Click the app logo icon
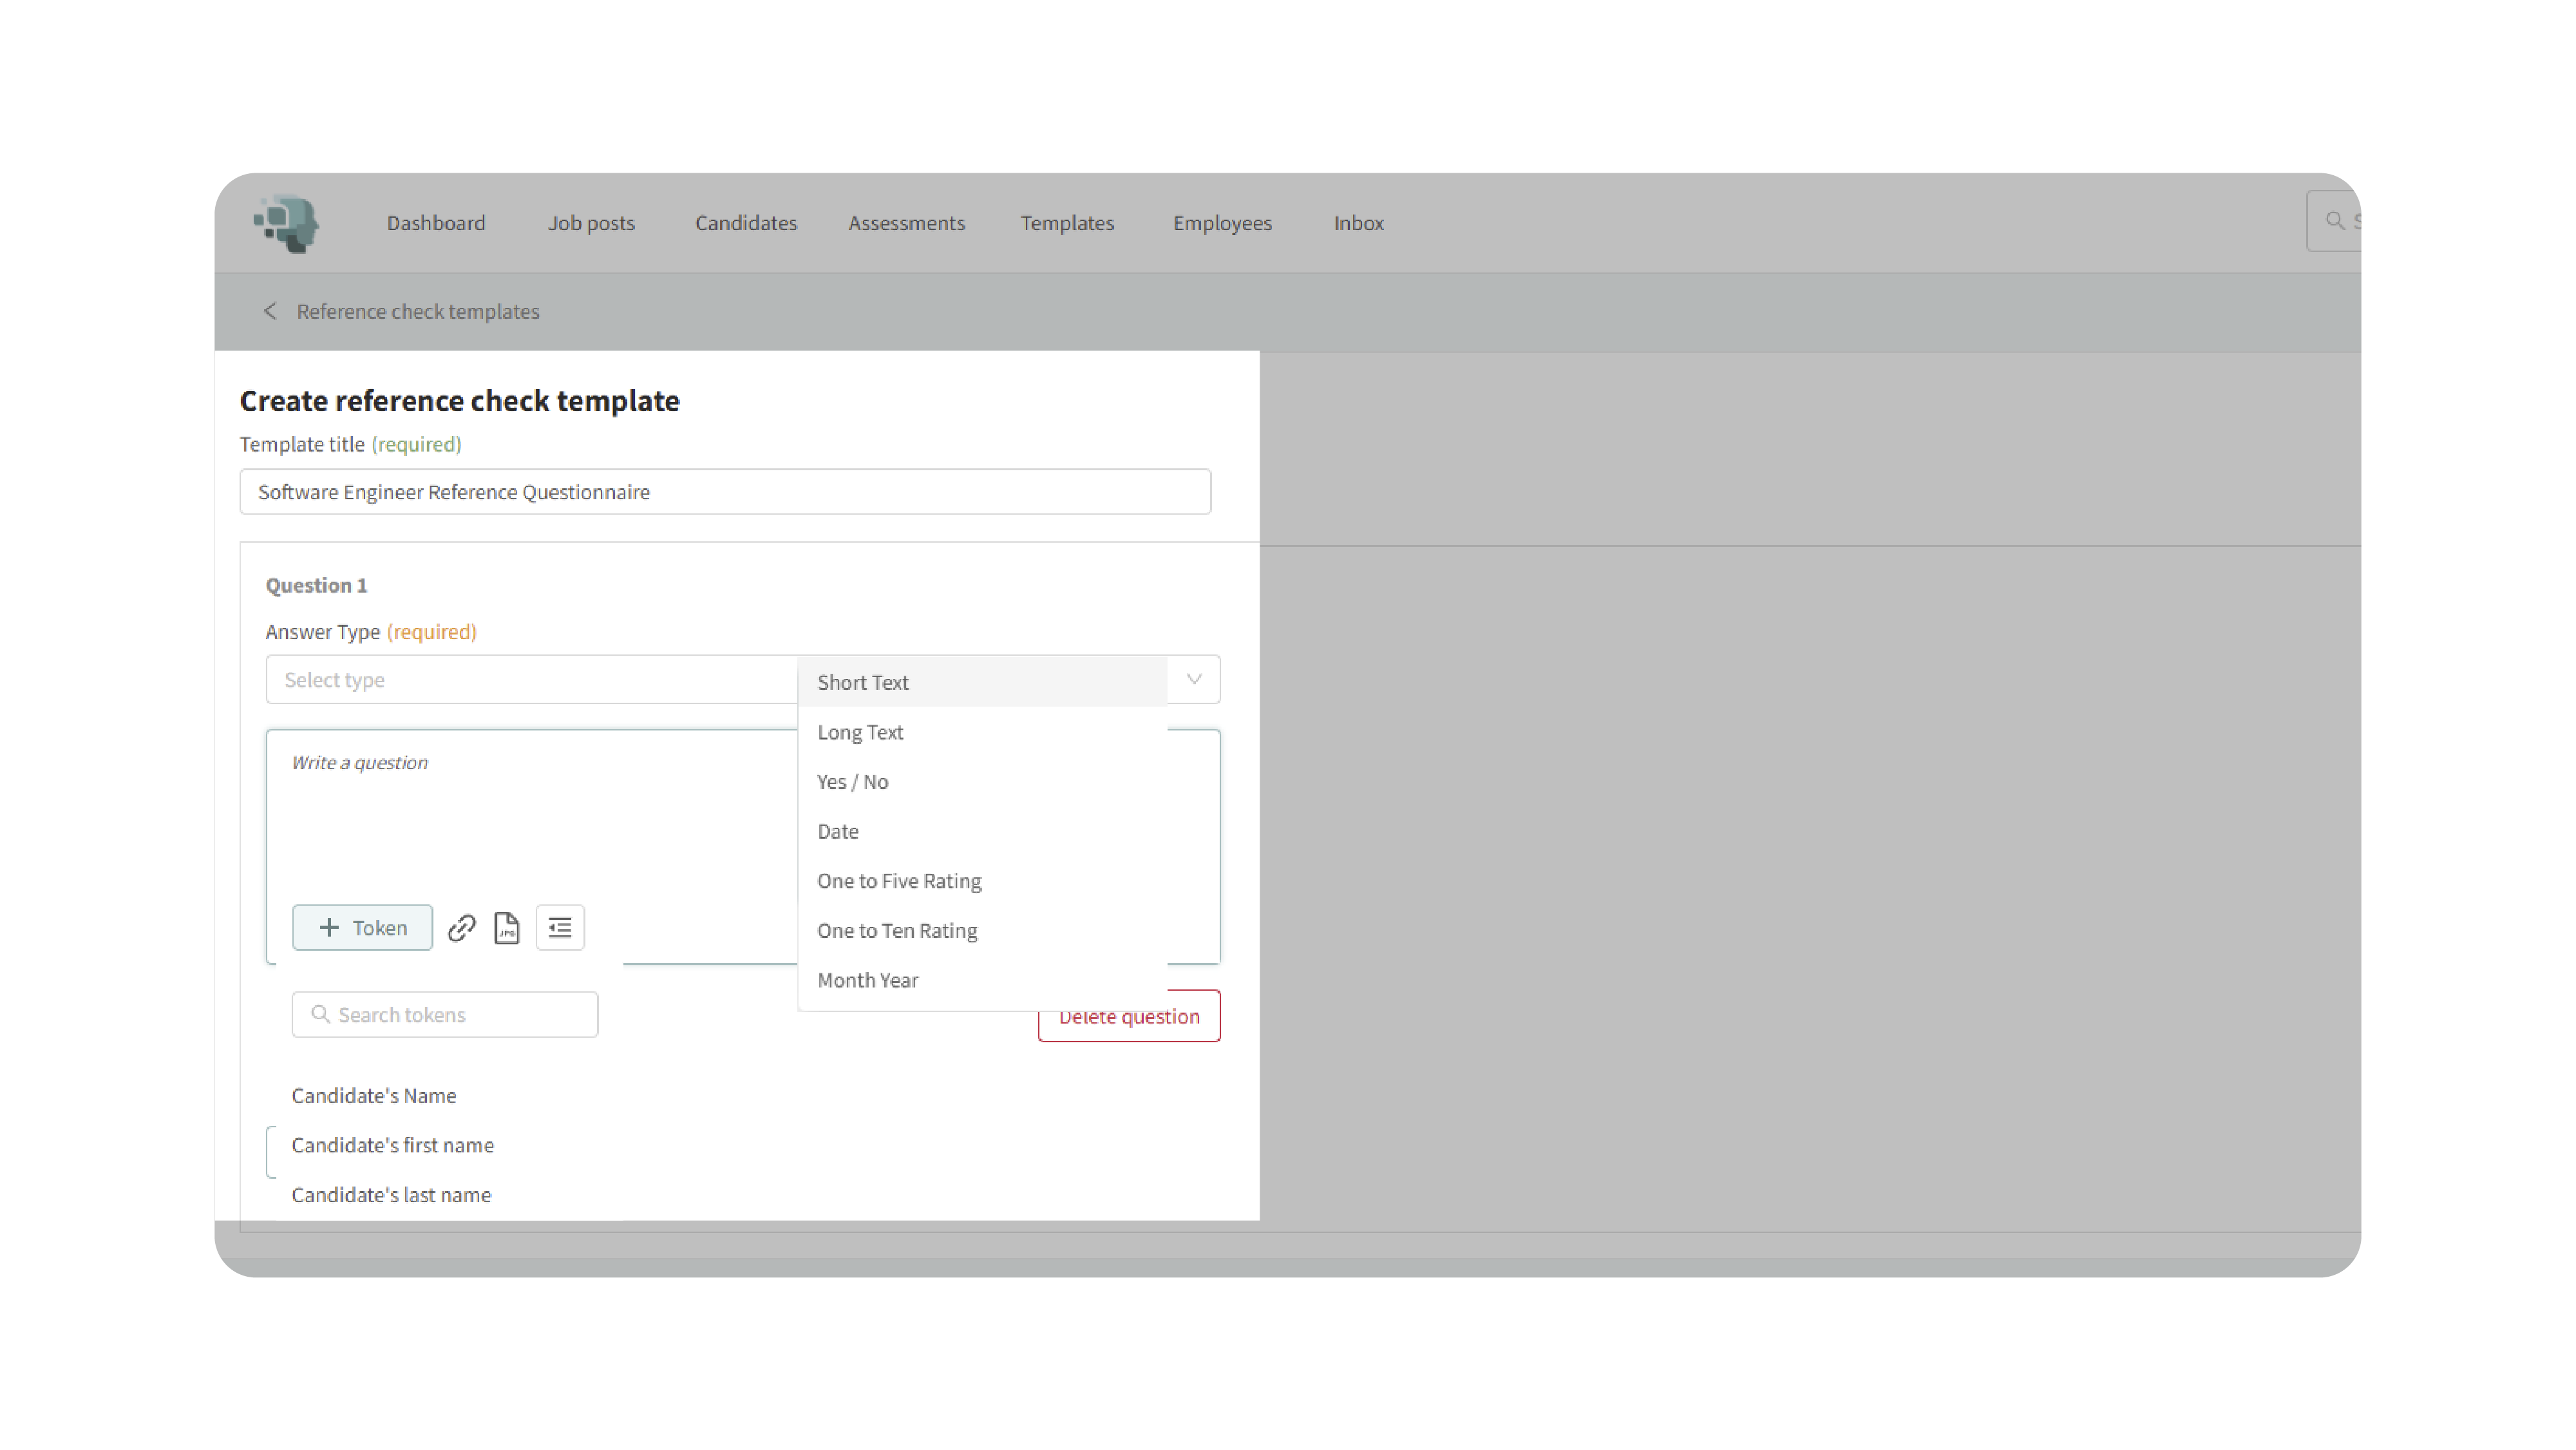Image resolution: width=2576 pixels, height=1450 pixels. coord(287,222)
